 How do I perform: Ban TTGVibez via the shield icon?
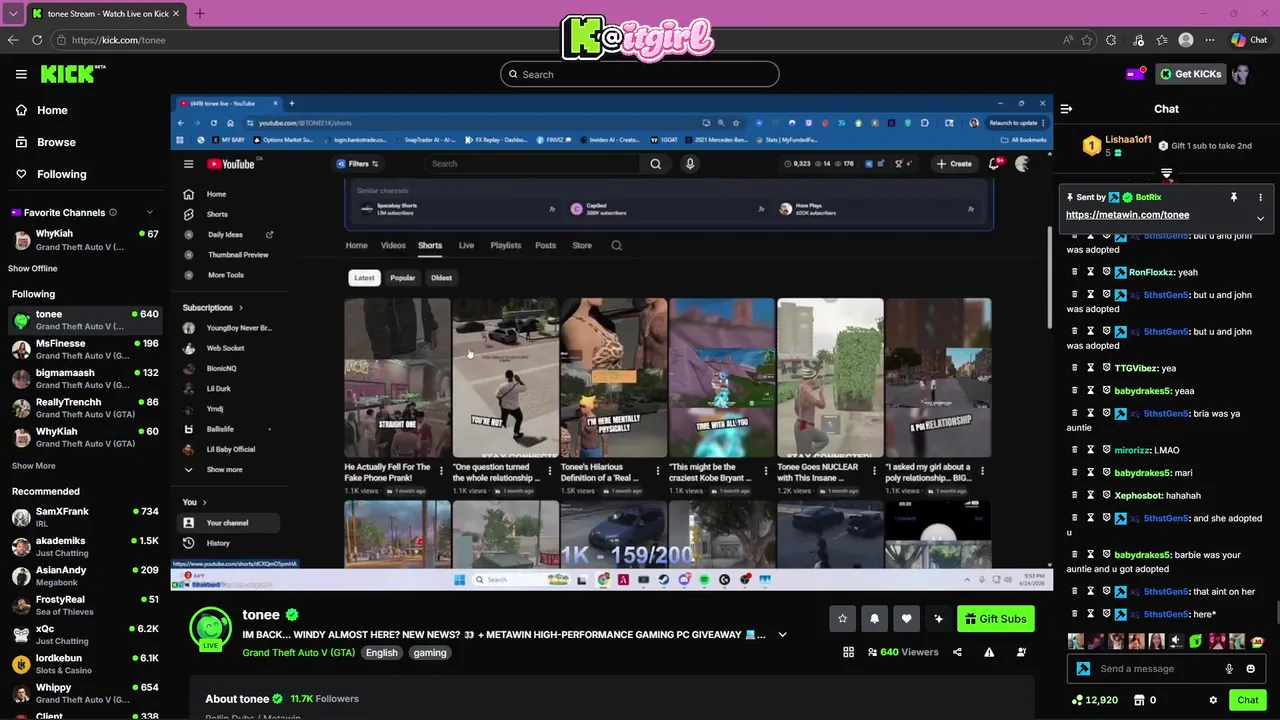pos(1107,368)
